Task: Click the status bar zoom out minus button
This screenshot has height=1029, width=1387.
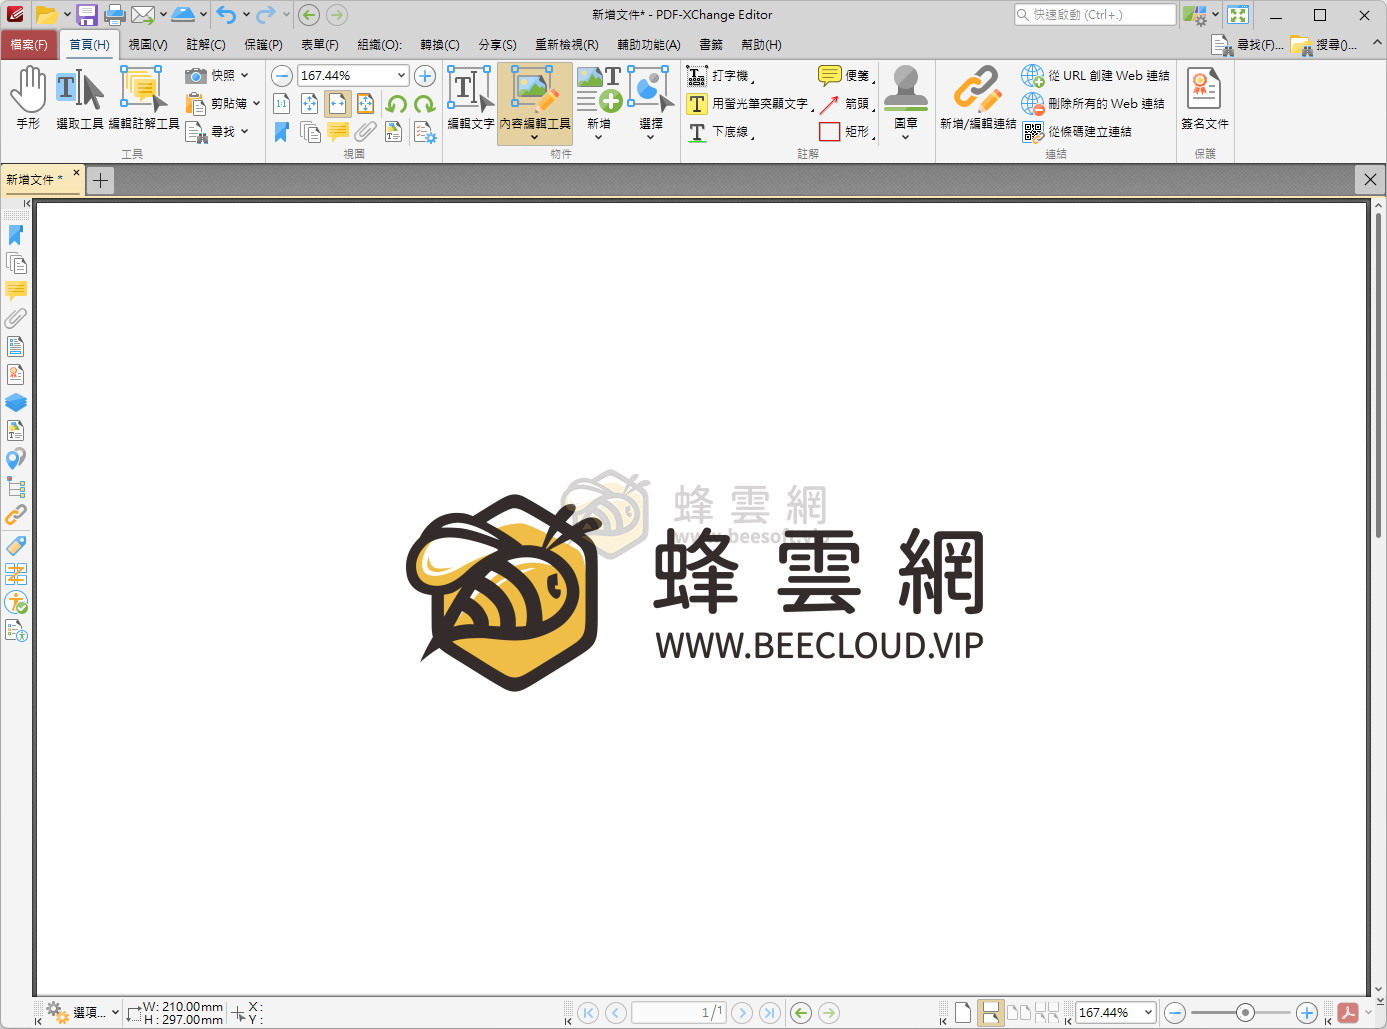Action: point(1175,1013)
